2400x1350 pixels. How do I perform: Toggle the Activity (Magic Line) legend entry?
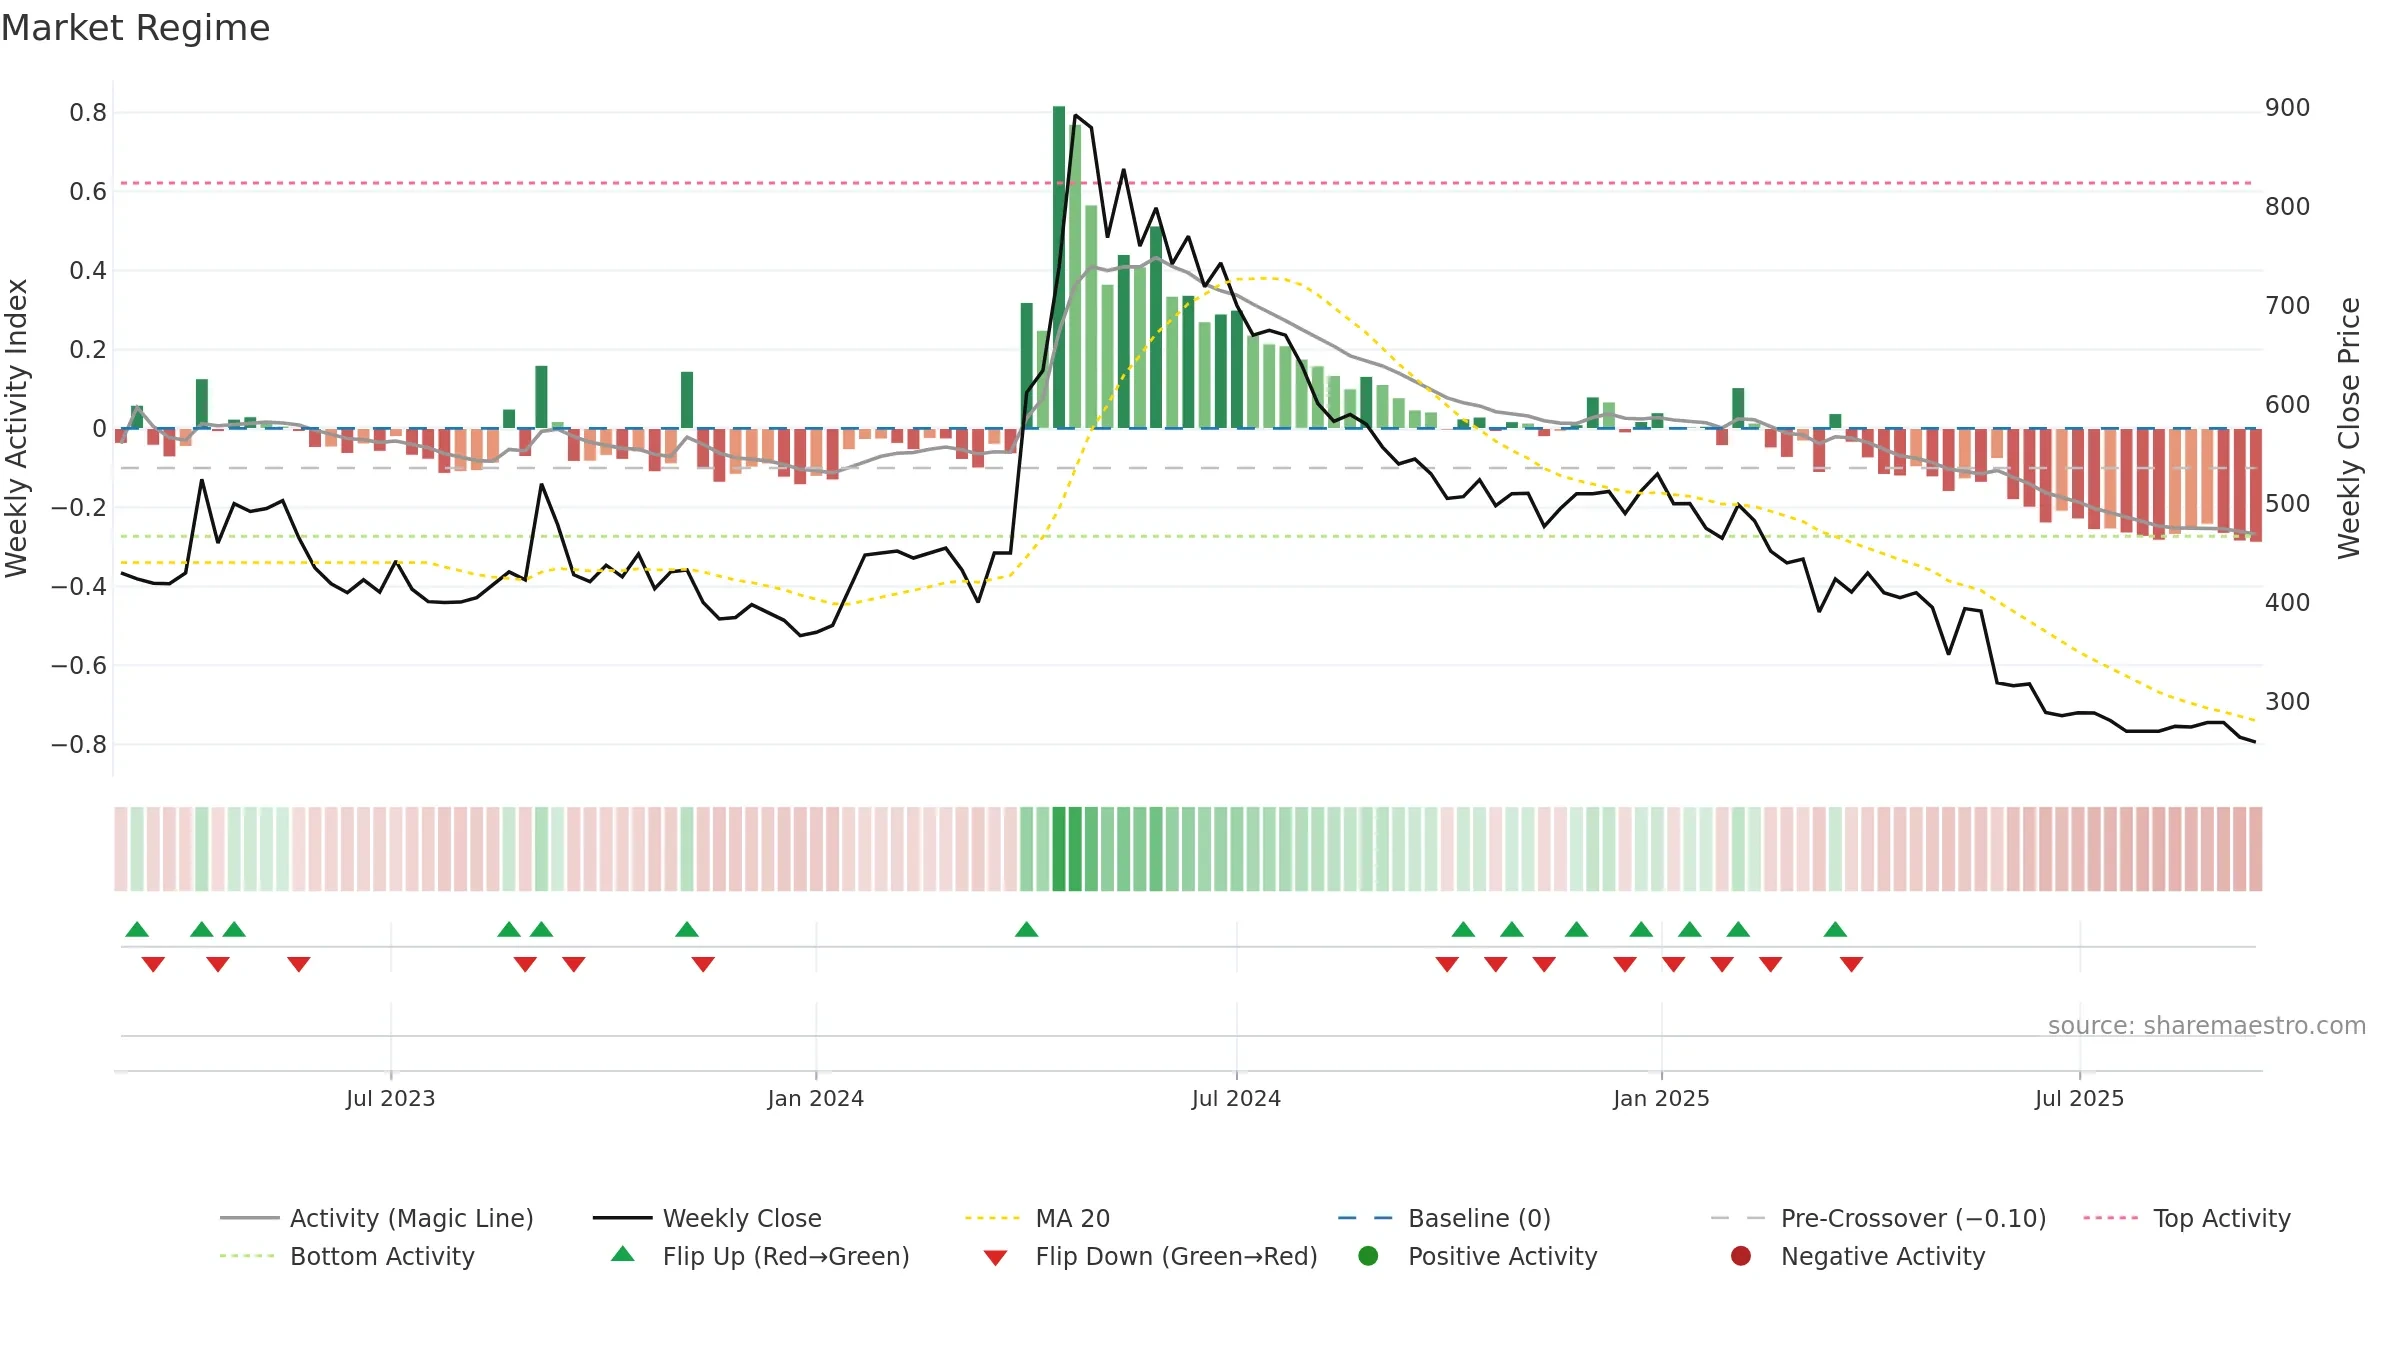click(x=377, y=1218)
